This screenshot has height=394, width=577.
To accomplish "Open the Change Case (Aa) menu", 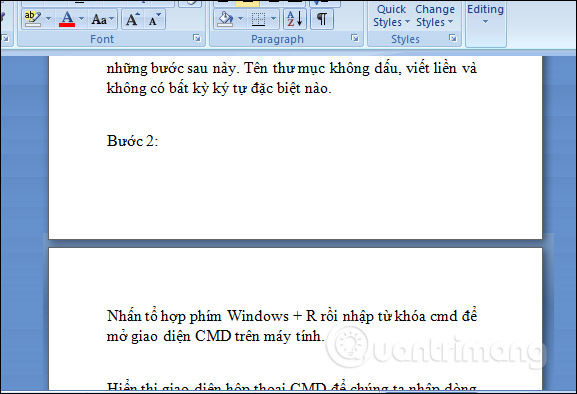I will (103, 19).
